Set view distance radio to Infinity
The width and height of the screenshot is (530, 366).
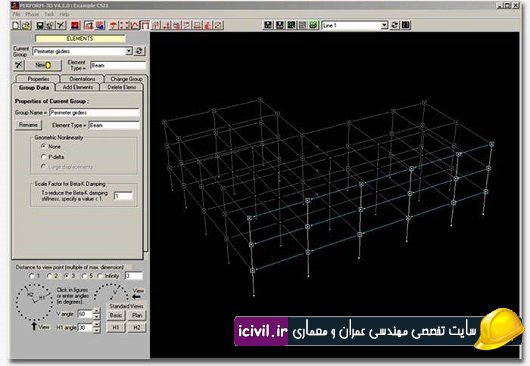point(100,276)
